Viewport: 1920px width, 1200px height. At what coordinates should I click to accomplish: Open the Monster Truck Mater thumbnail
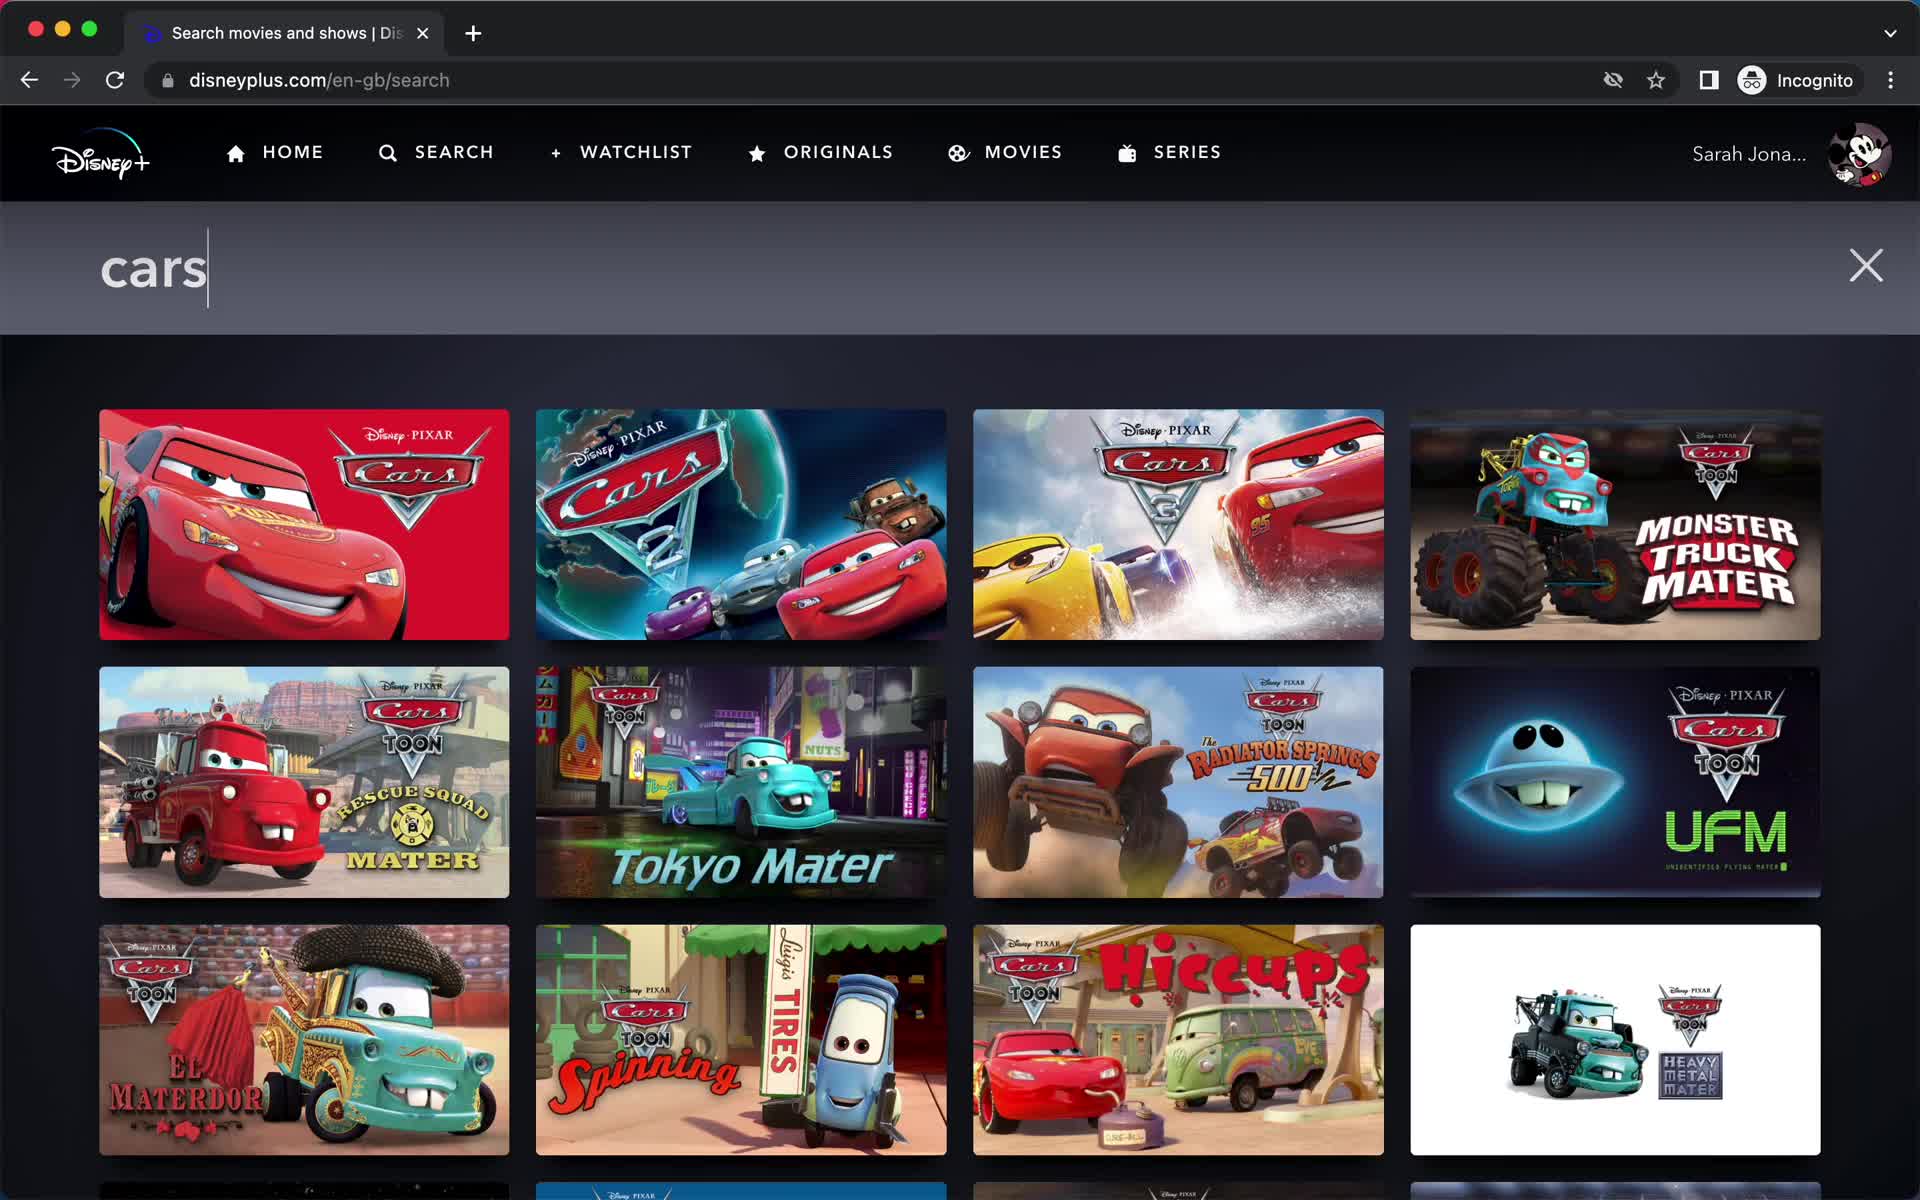coord(1615,524)
